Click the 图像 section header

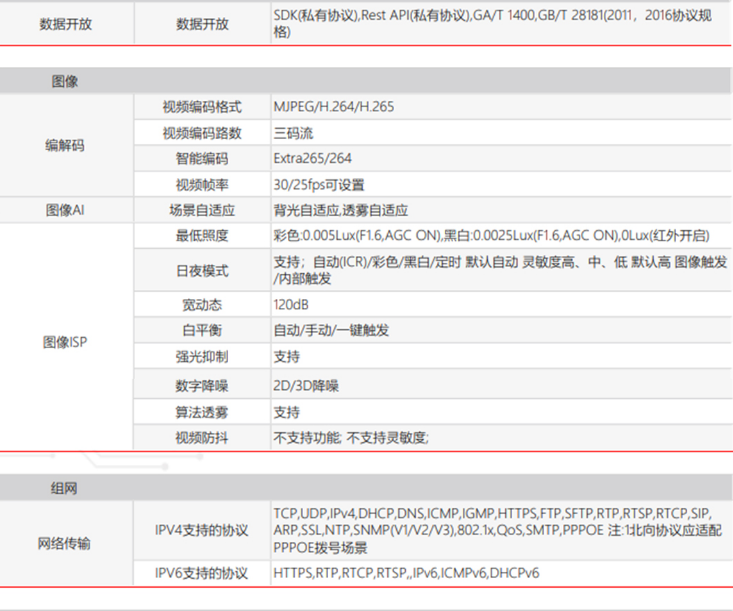coord(65,82)
